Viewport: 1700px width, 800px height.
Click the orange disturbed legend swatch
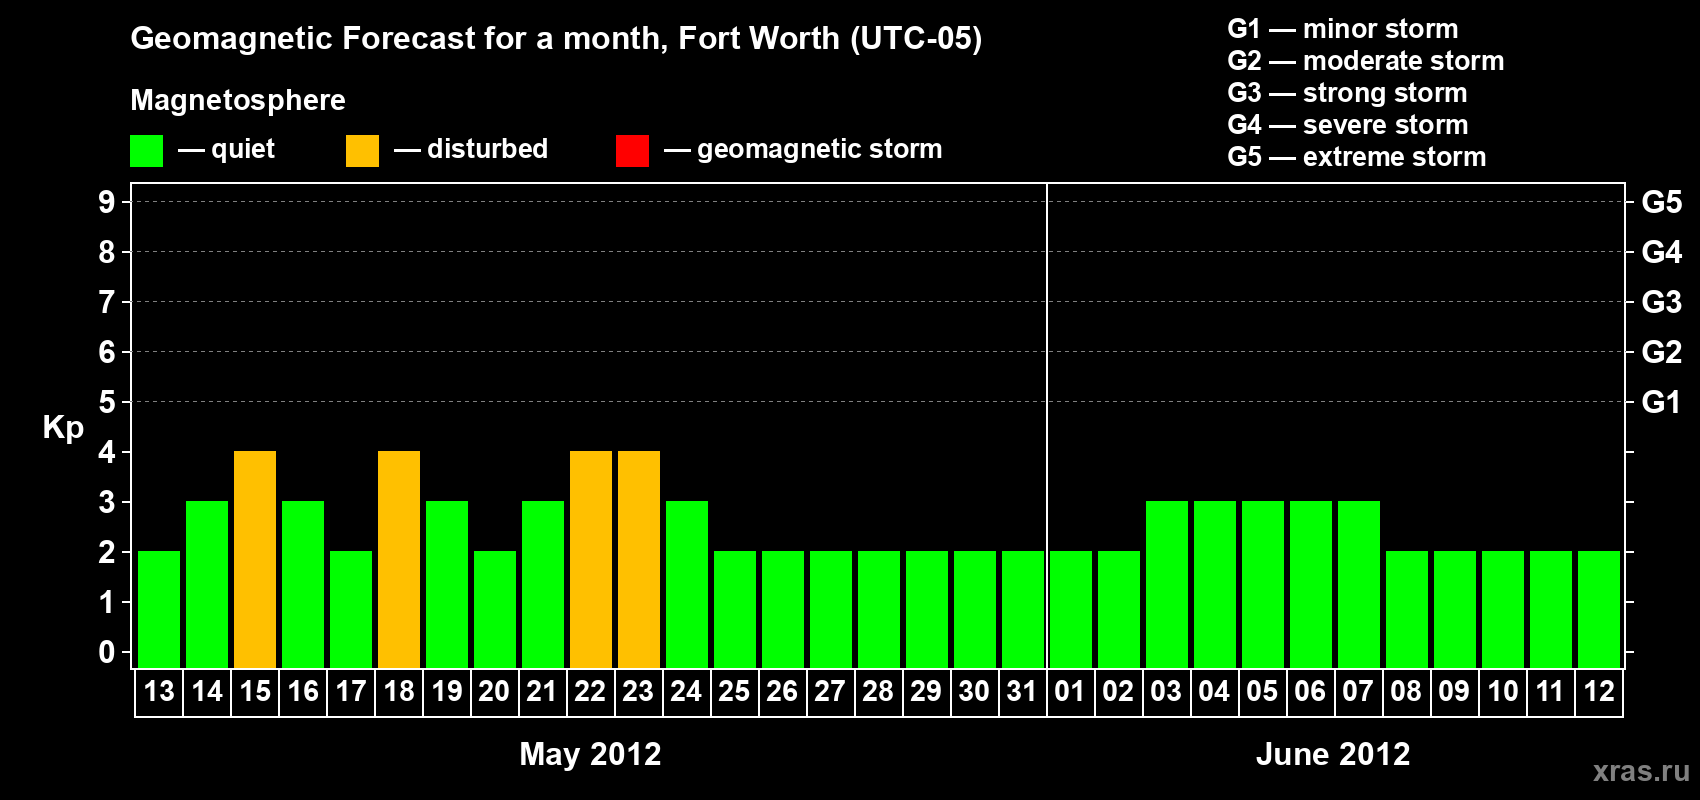coord(362,151)
